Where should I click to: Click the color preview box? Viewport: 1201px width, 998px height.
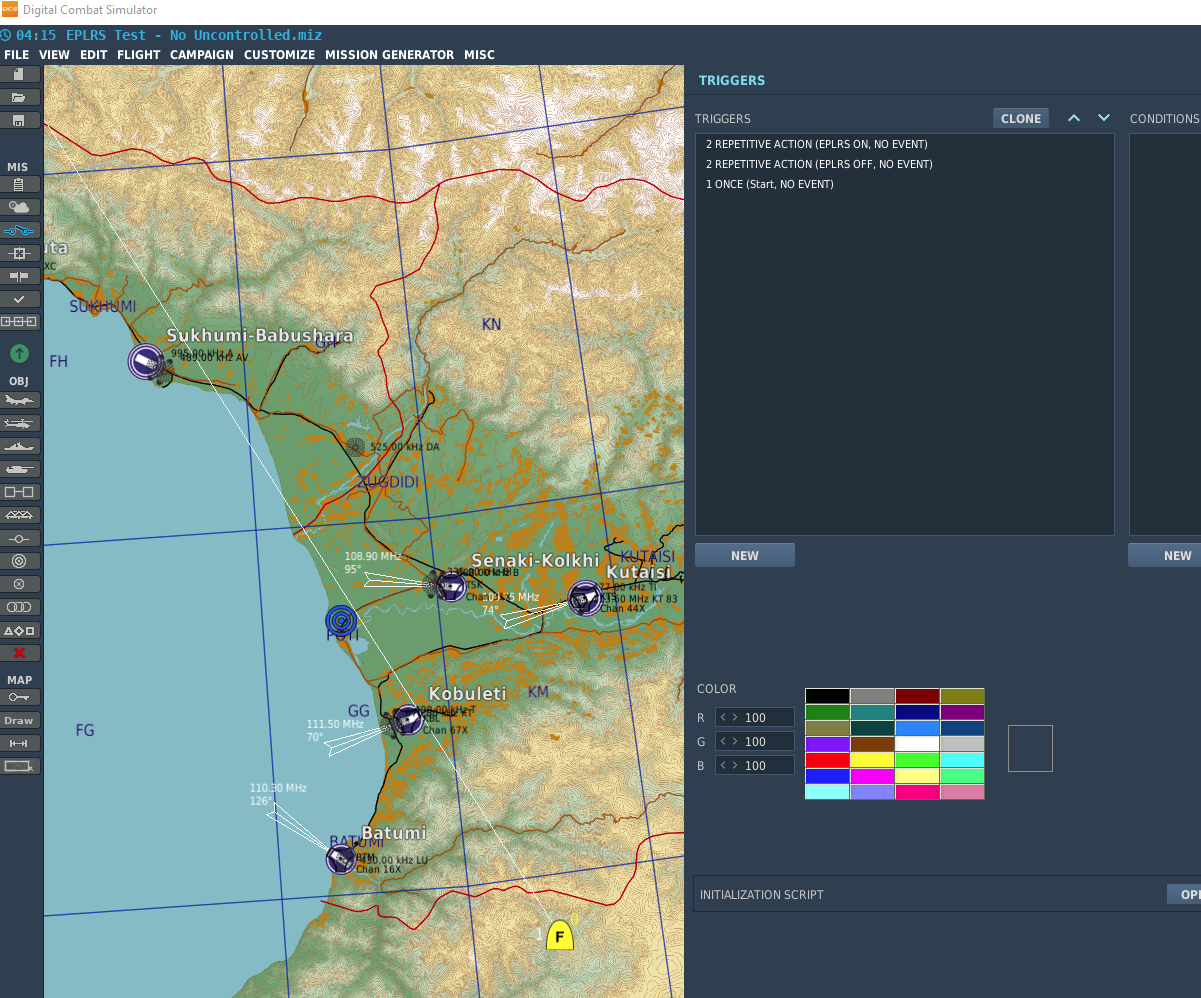(x=1030, y=748)
